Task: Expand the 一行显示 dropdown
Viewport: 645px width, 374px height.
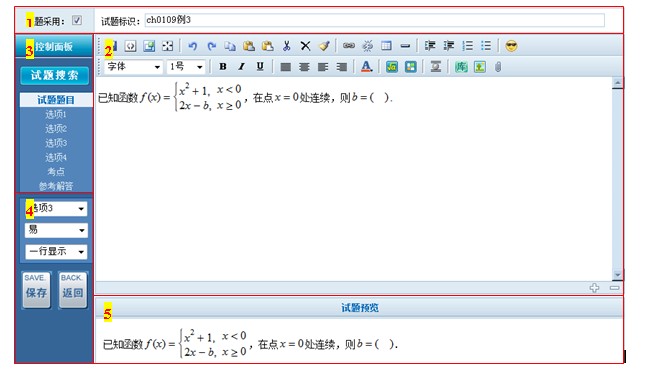Action: (56, 251)
